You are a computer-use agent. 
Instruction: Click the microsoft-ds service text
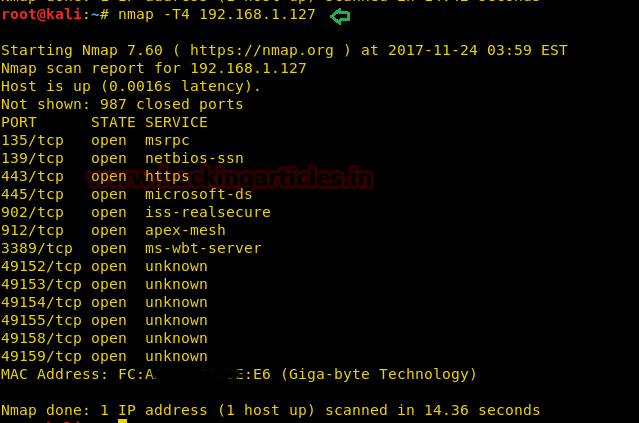click(198, 194)
